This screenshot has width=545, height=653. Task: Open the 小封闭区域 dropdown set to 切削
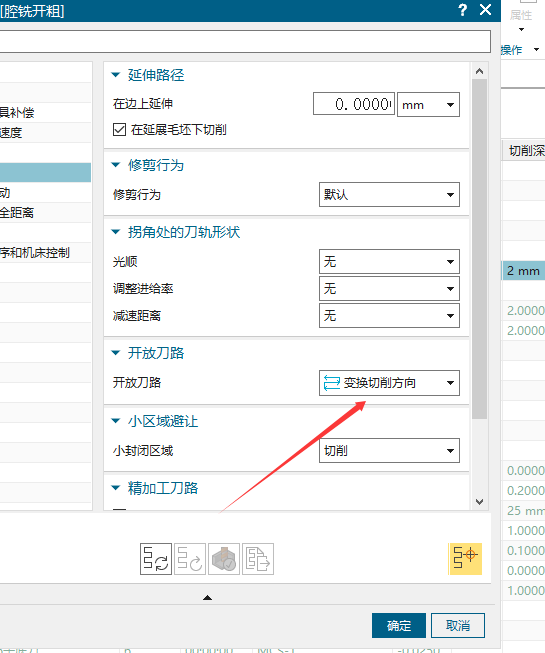389,451
